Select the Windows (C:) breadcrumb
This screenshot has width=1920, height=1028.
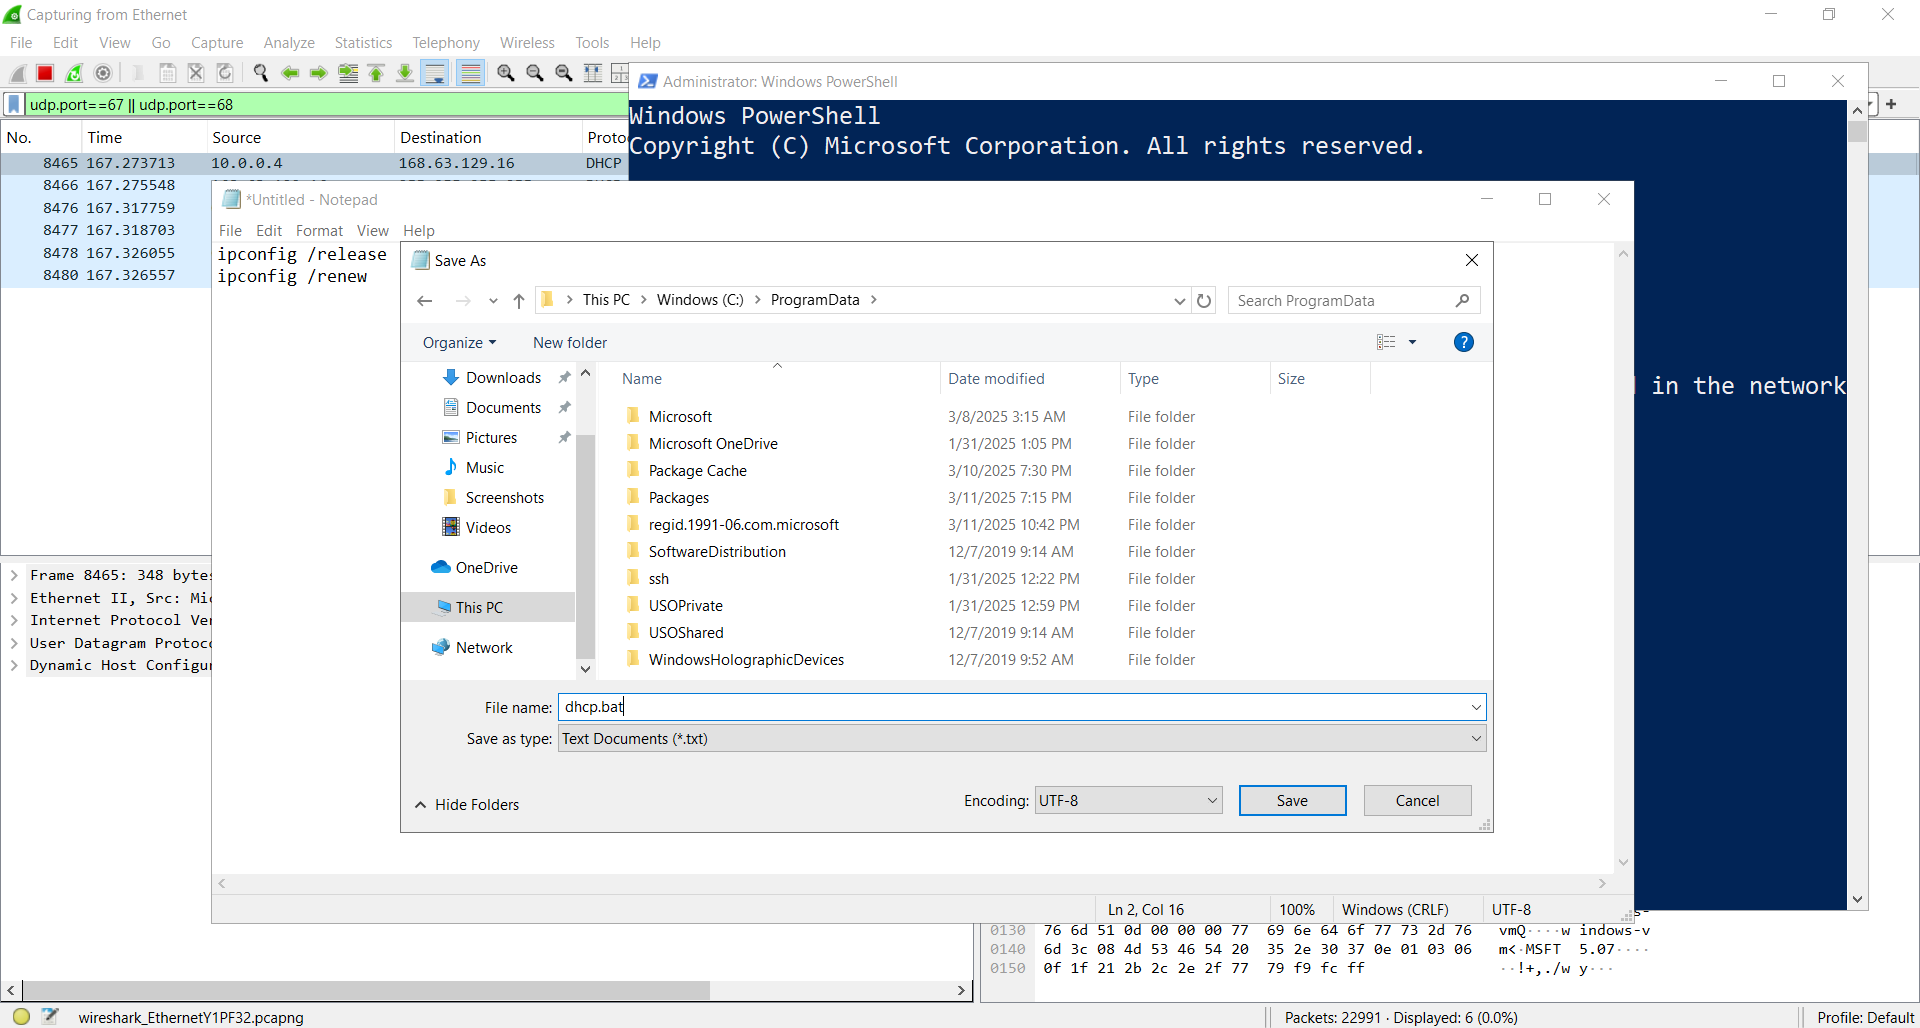pos(700,300)
